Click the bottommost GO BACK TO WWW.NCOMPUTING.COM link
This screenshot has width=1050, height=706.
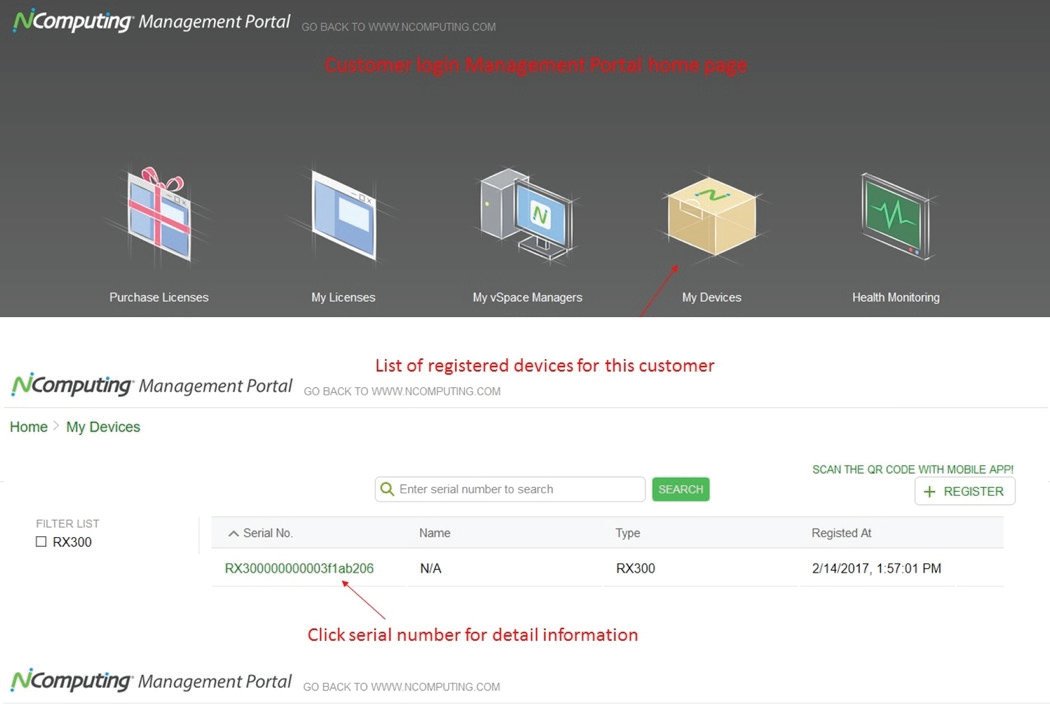[401, 687]
